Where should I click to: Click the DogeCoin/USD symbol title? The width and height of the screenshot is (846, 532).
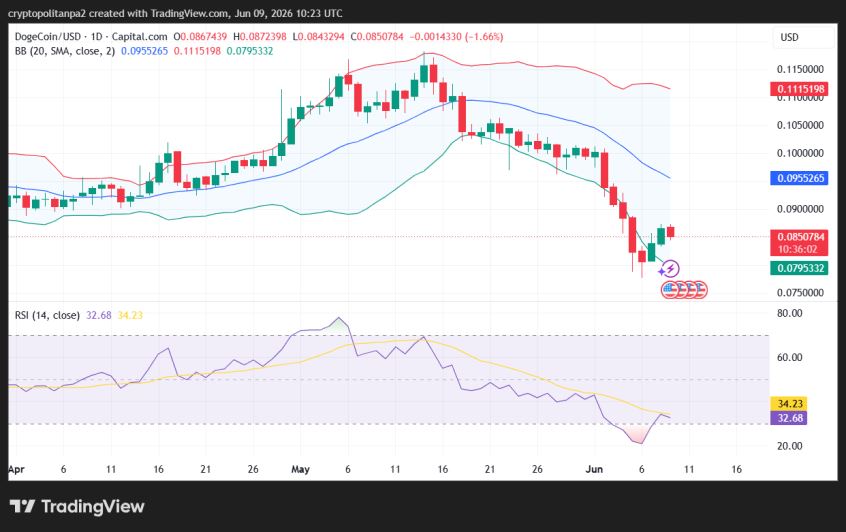91,37
